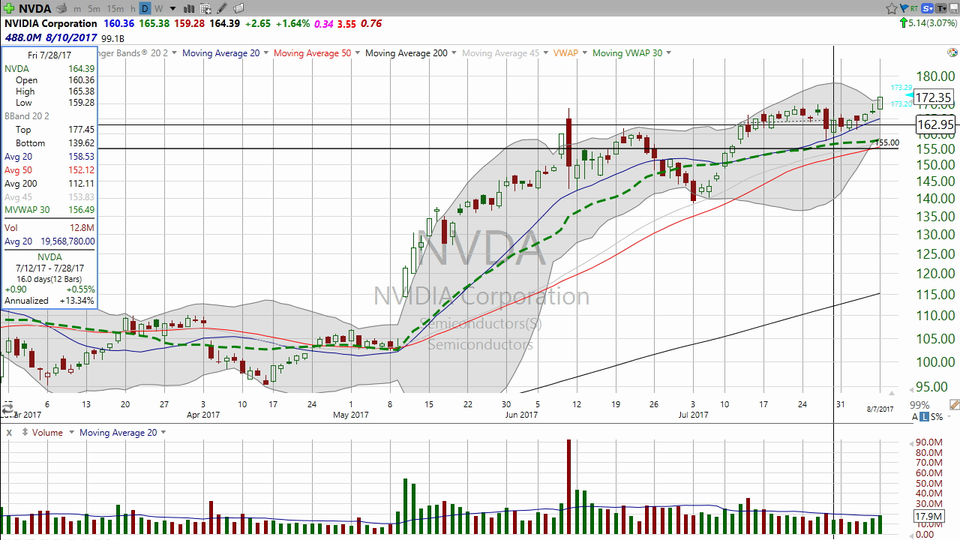Click the NVDA ticker symbol field
This screenshot has height=540, width=960.
coord(35,9)
